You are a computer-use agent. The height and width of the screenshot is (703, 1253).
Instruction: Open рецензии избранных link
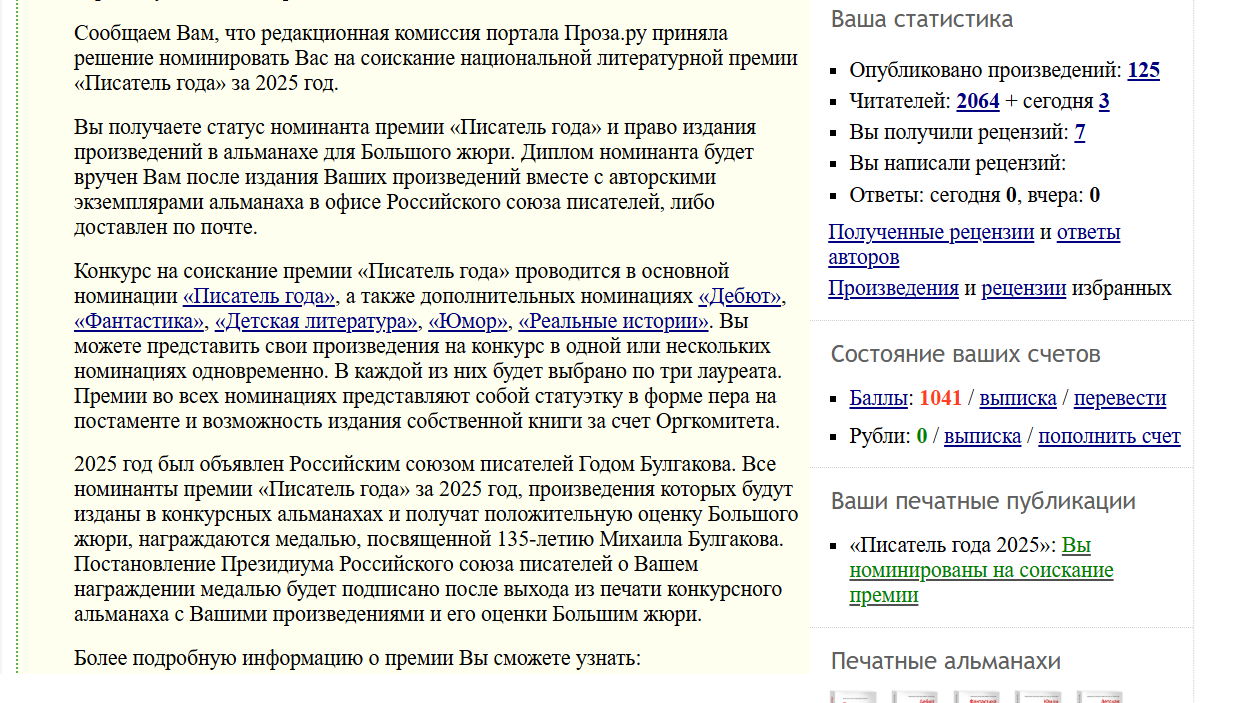[x=1023, y=288]
